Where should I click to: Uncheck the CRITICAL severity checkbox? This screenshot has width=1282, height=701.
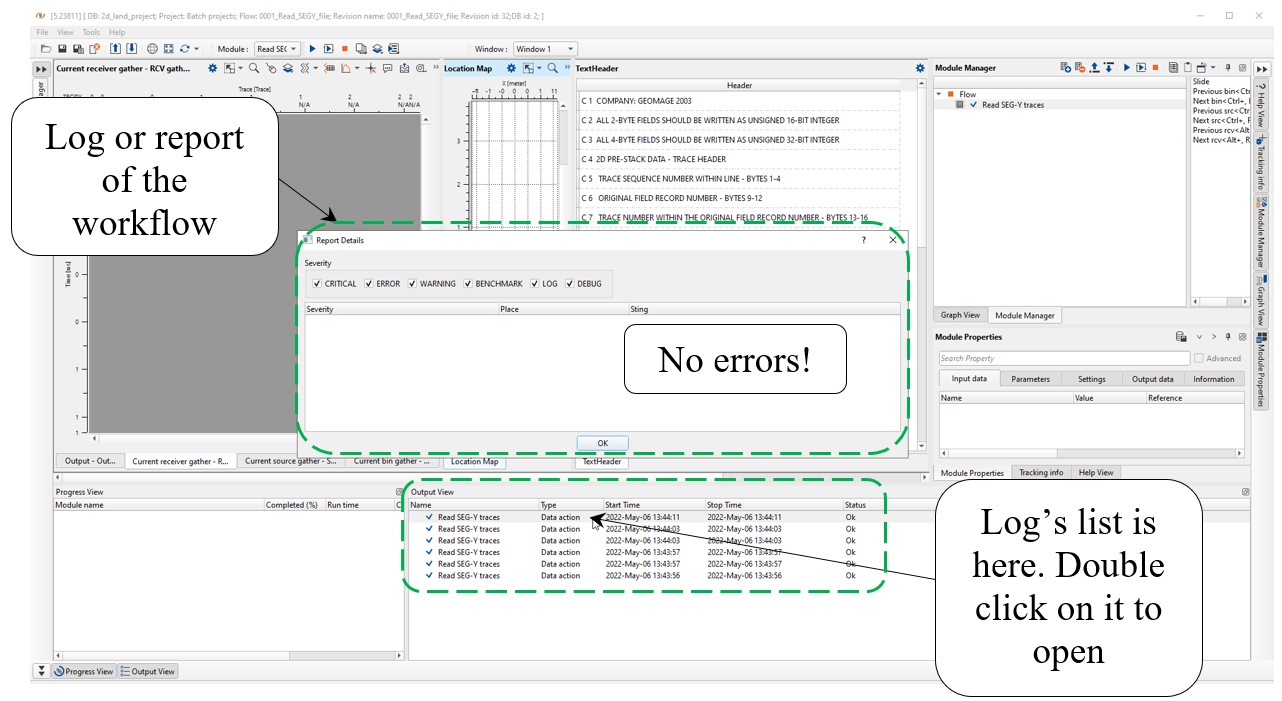[x=317, y=284]
